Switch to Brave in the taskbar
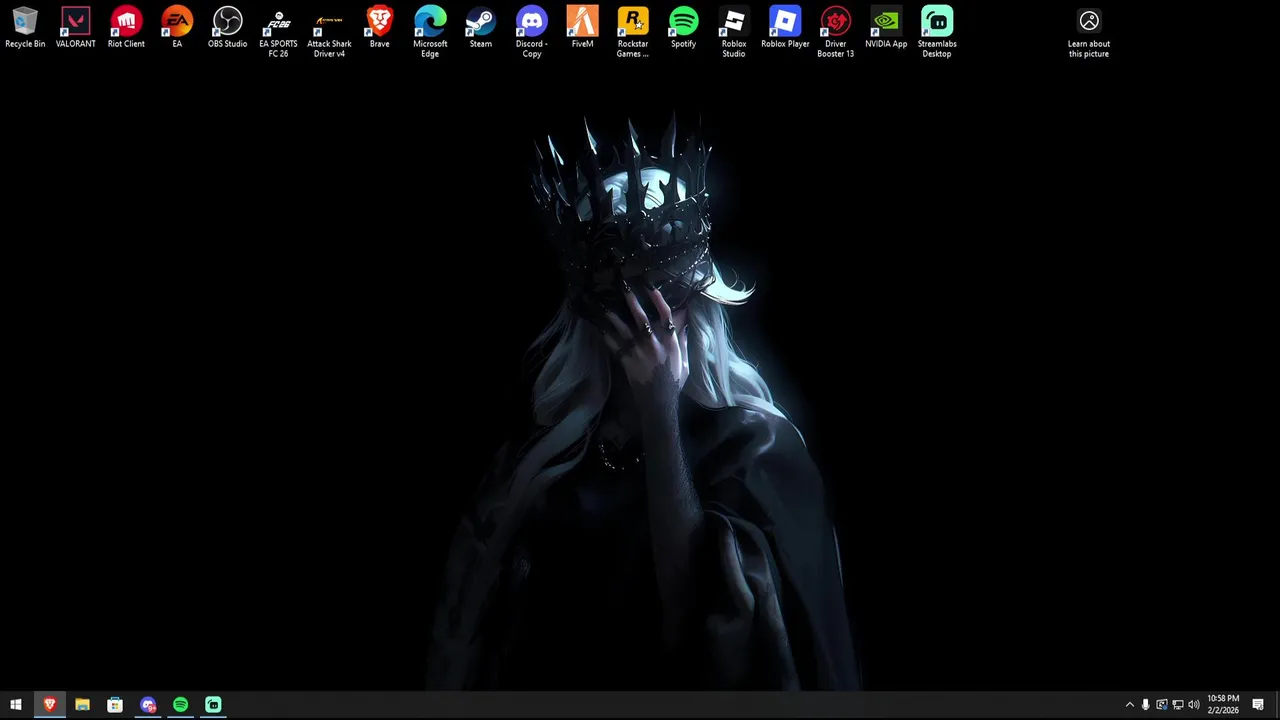The width and height of the screenshot is (1280, 720). coord(49,705)
